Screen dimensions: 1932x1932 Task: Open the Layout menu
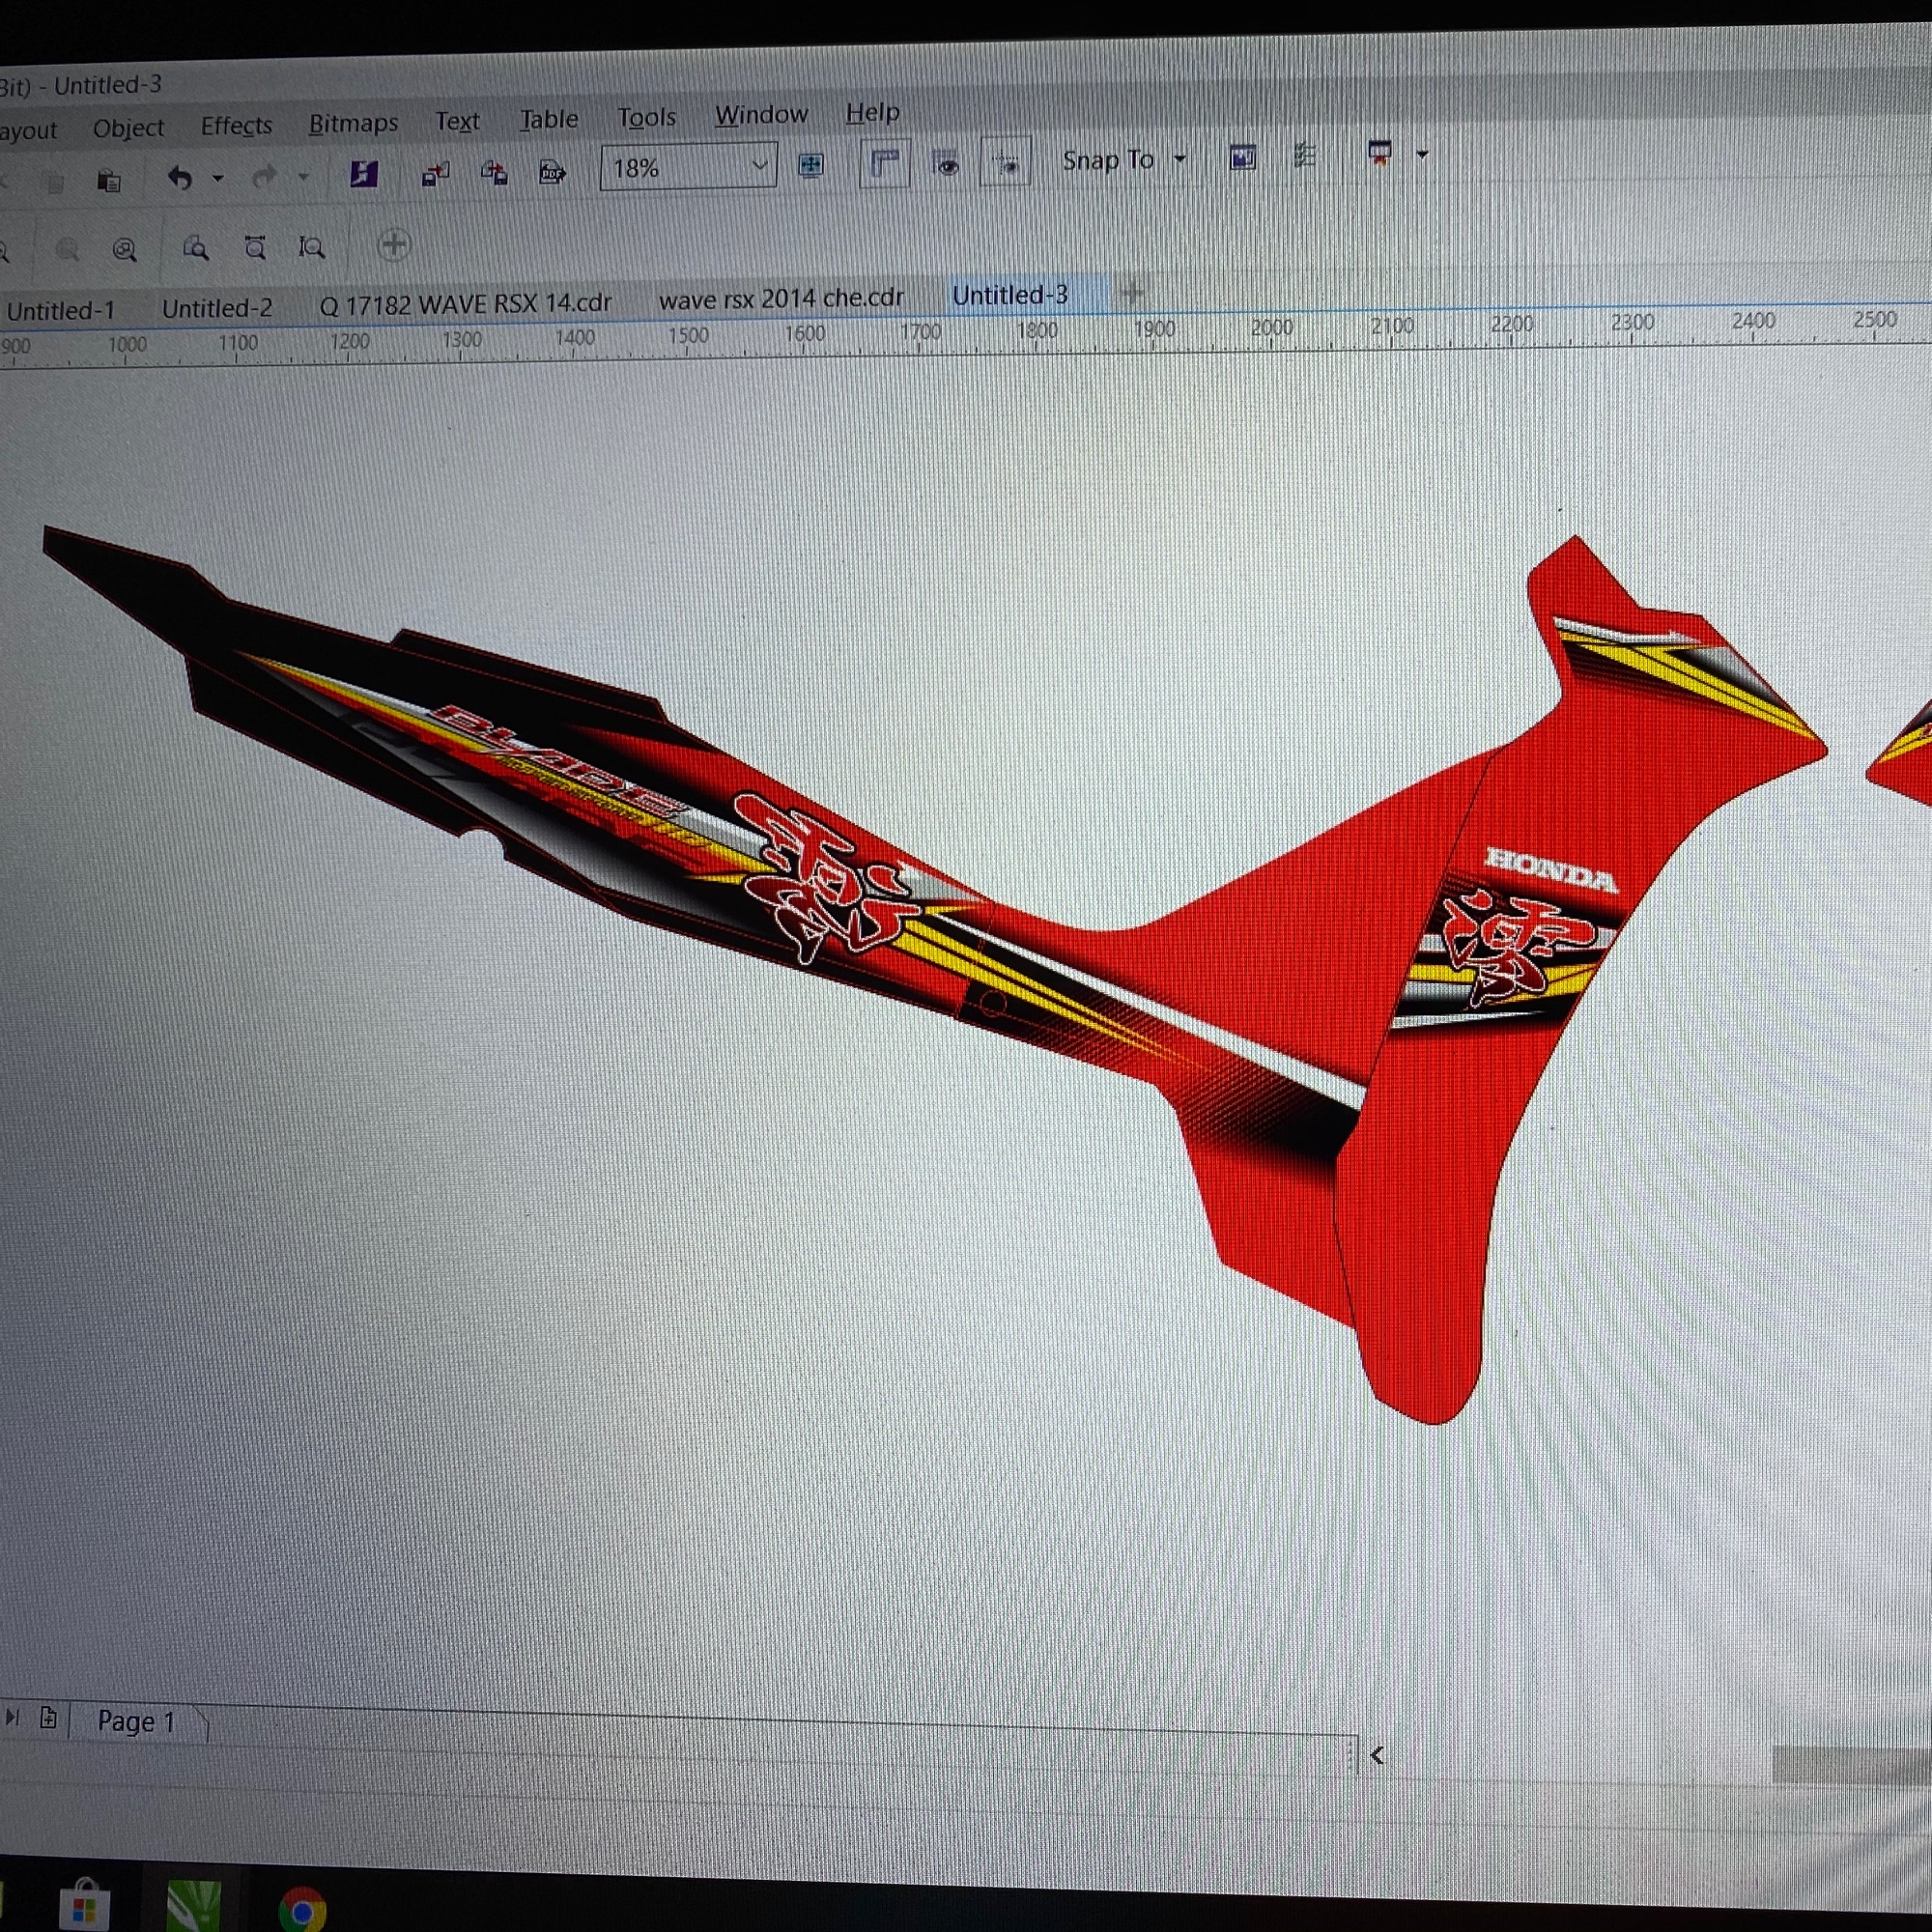tap(28, 130)
